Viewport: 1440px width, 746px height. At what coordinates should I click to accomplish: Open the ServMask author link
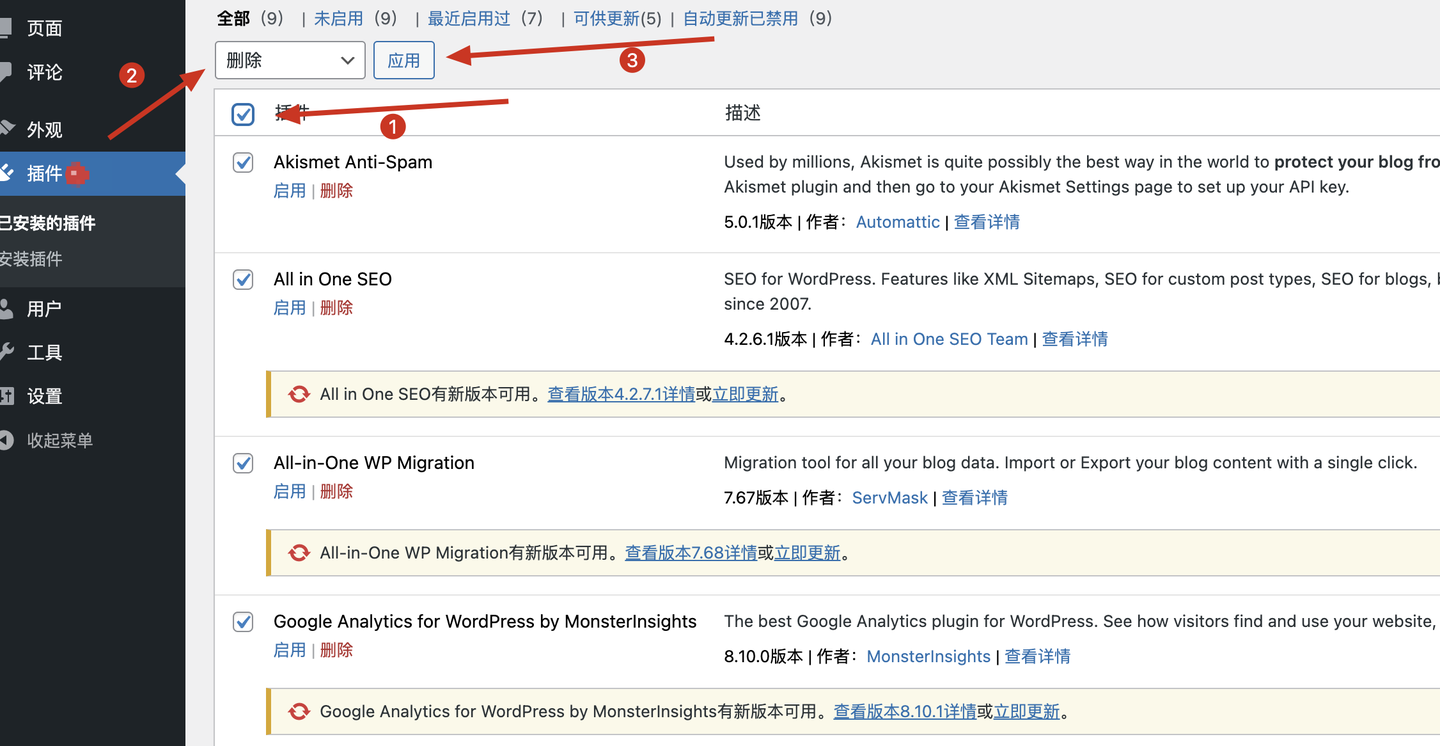(x=890, y=498)
